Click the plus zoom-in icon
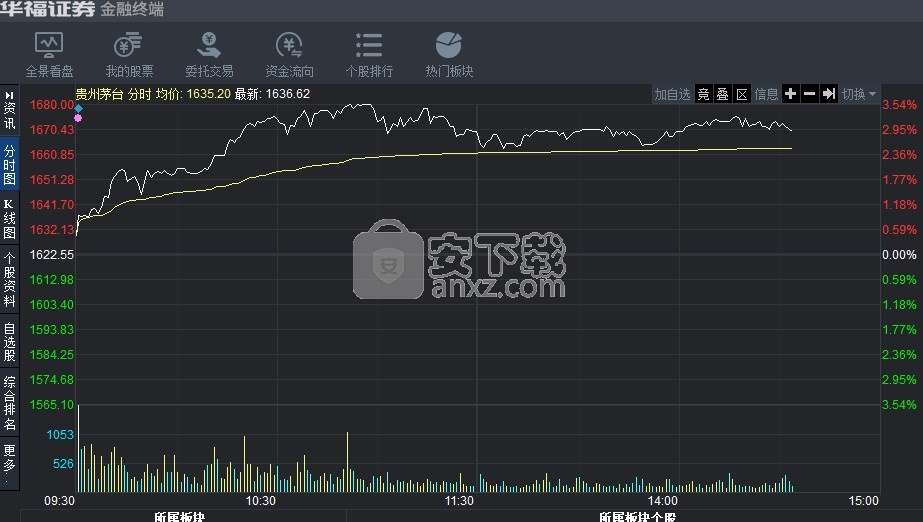Viewport: 923px width, 522px height. click(791, 94)
